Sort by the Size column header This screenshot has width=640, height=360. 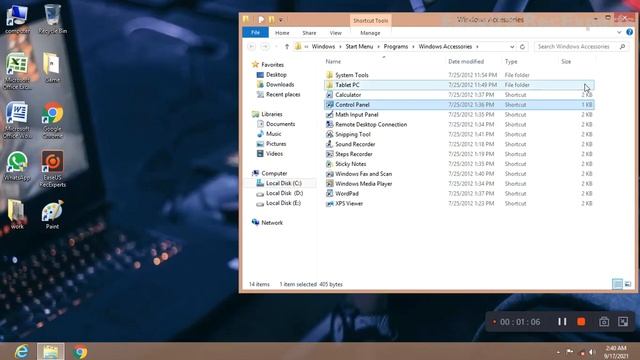coord(566,61)
